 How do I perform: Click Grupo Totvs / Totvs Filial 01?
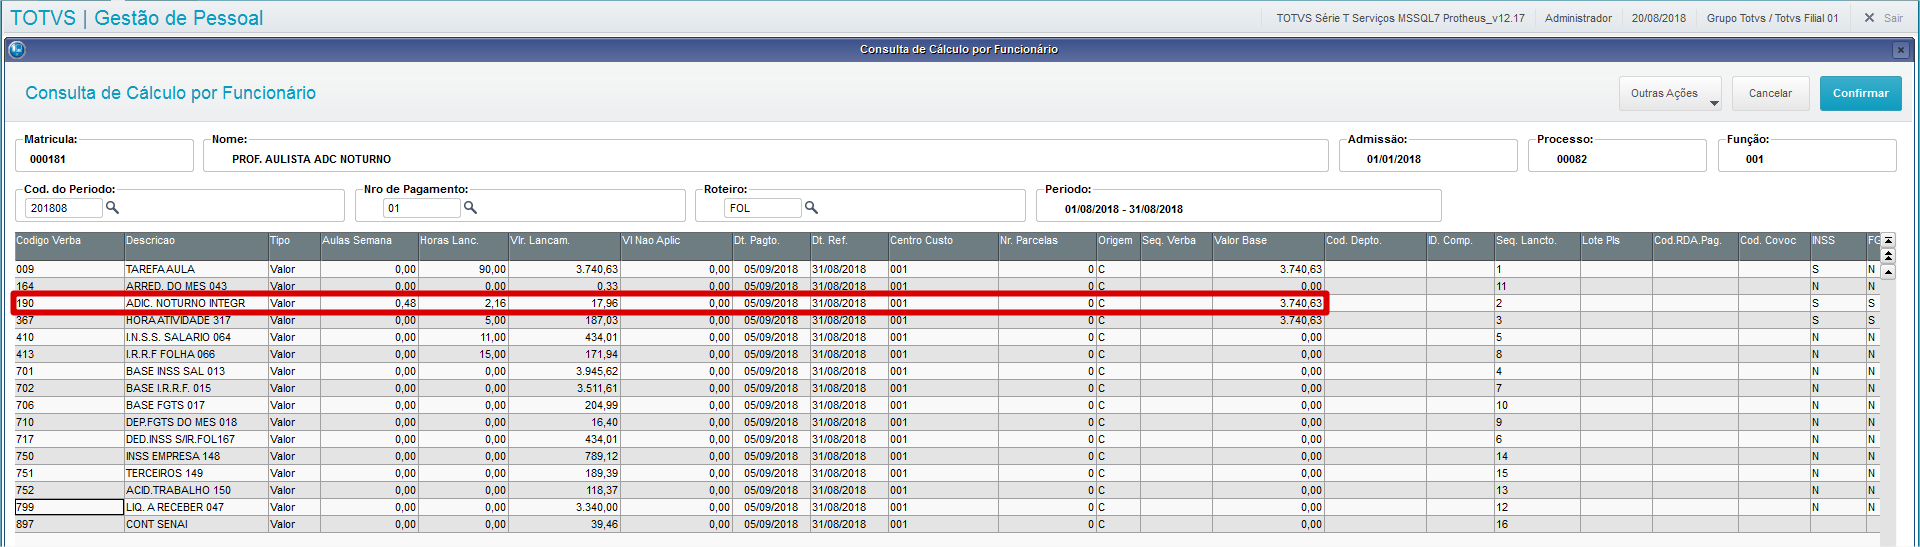[x=1772, y=18]
